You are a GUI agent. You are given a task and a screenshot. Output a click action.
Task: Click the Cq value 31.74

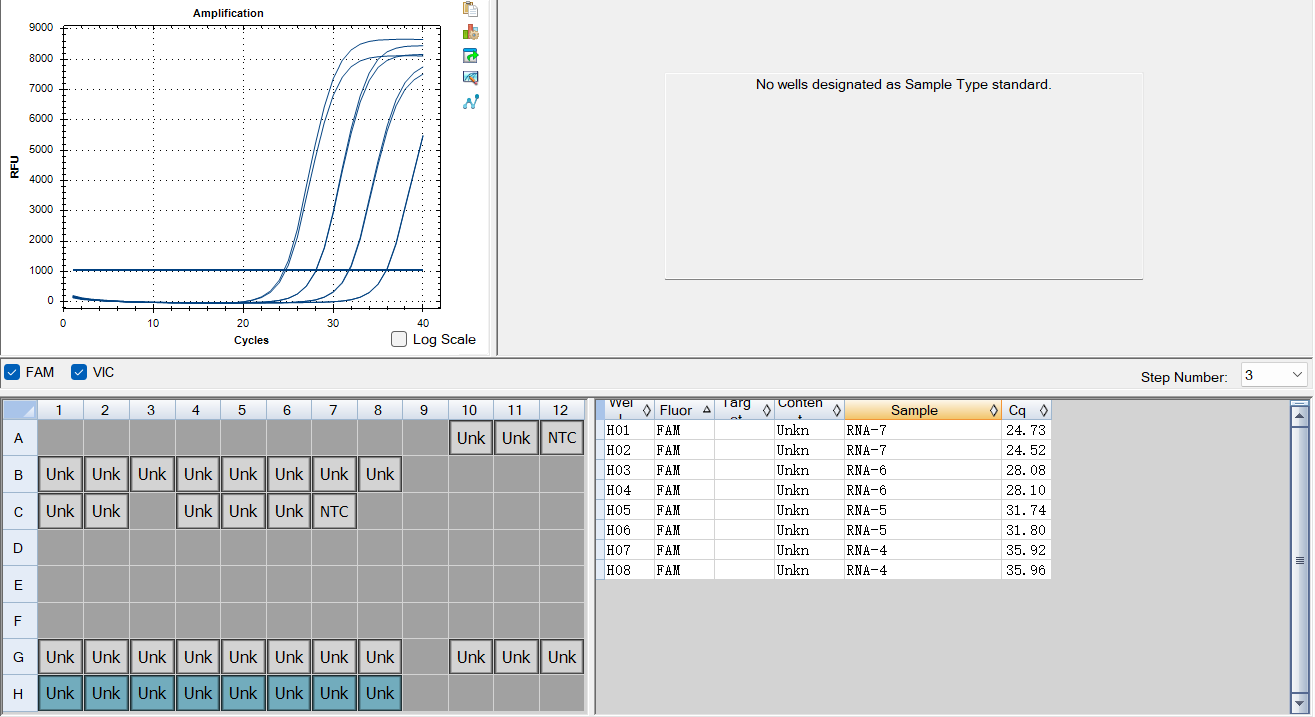[1026, 510]
